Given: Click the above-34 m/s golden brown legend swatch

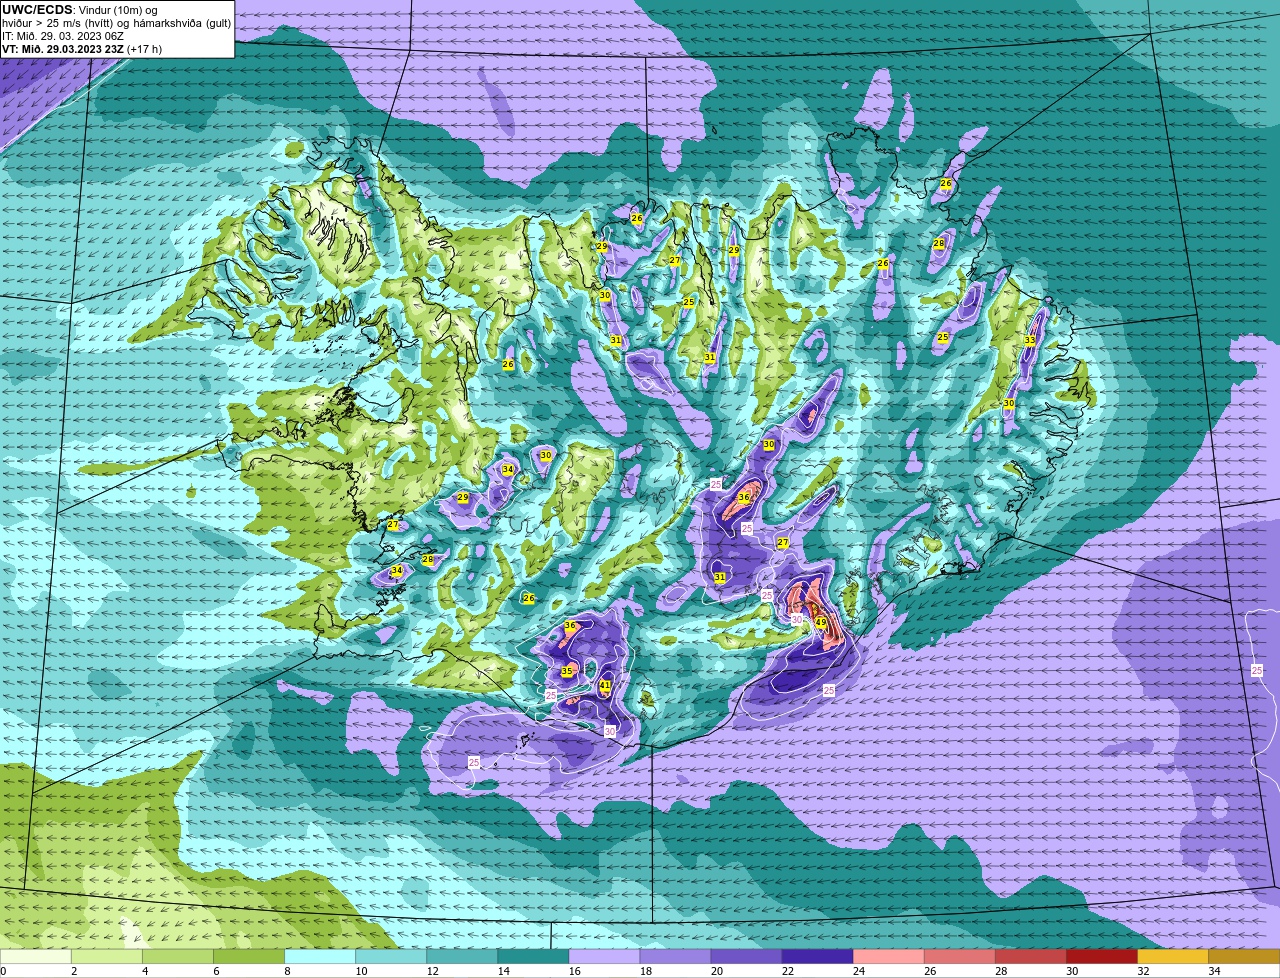Looking at the screenshot, I should (x=1244, y=957).
